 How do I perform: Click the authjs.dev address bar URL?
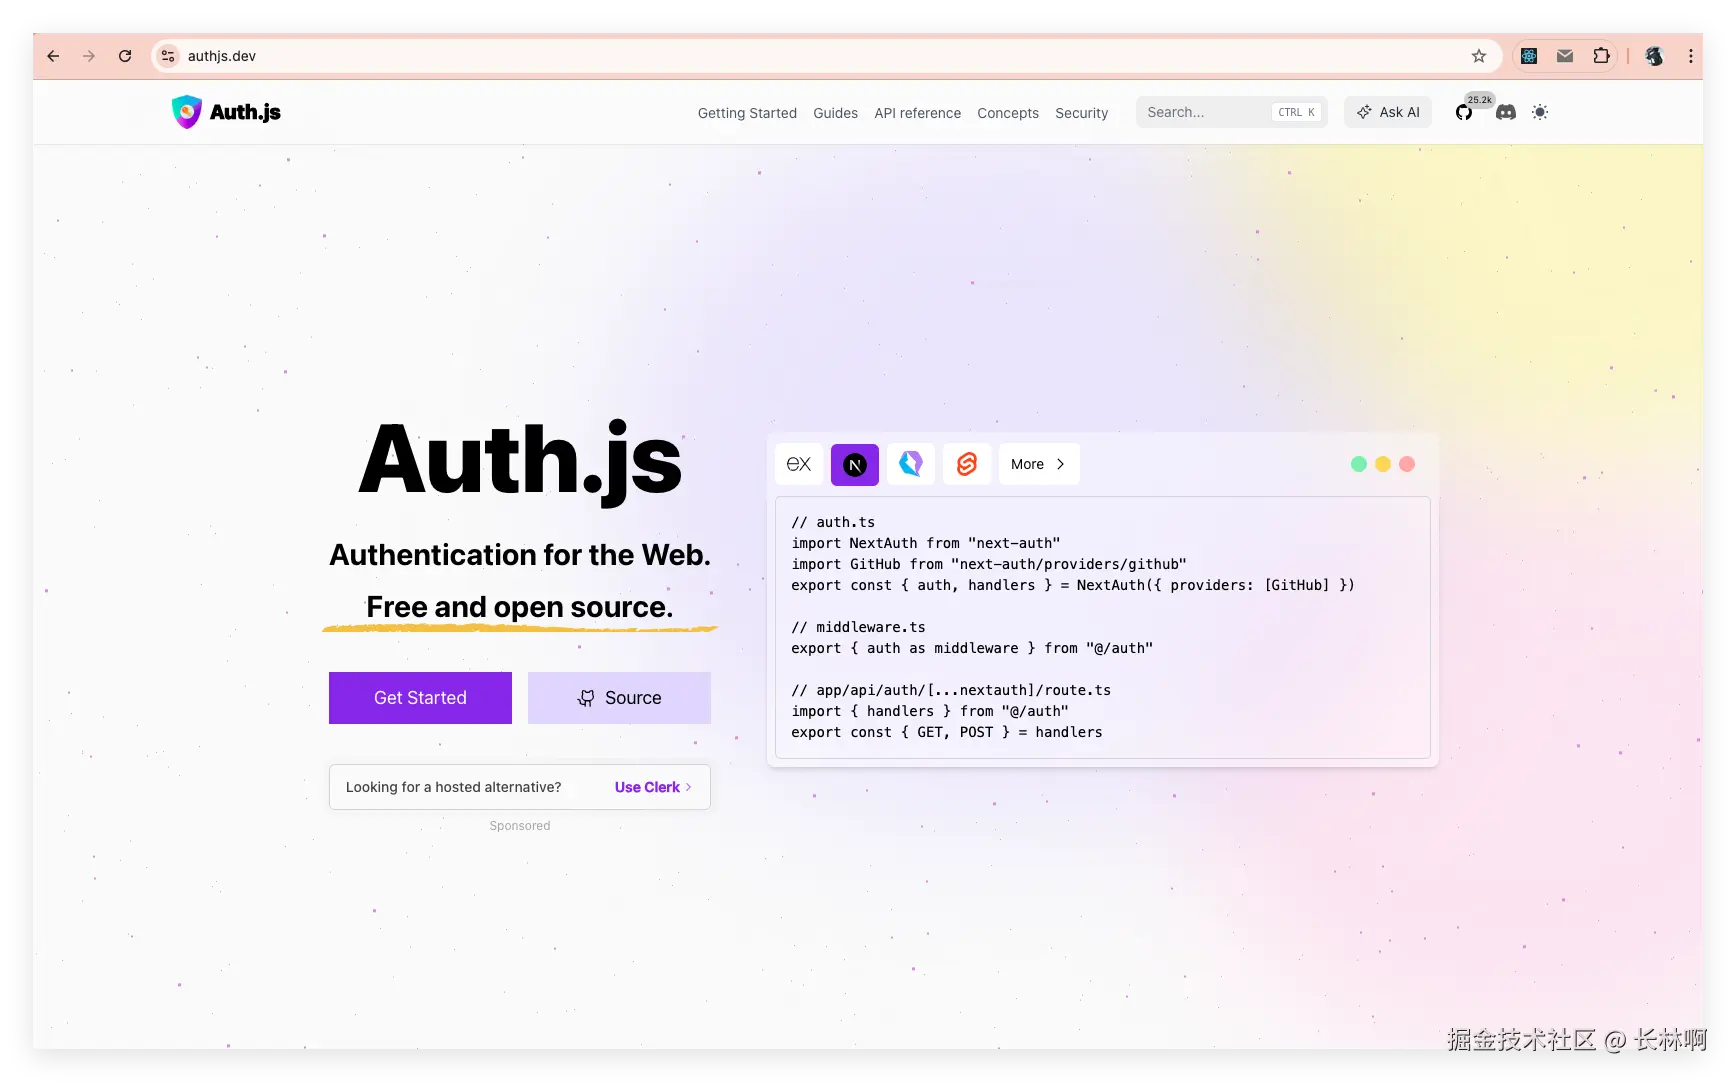pos(222,56)
